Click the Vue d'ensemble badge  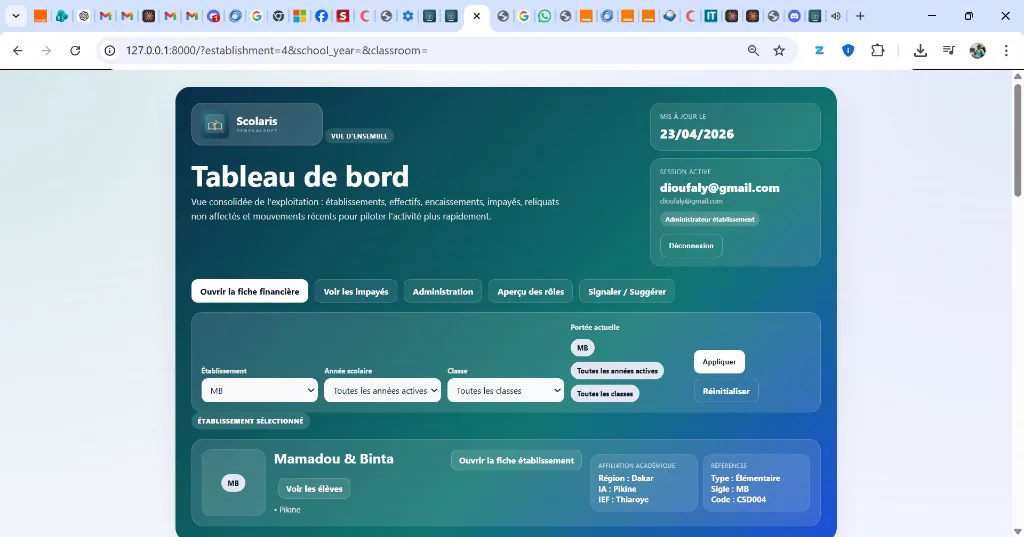coord(359,136)
